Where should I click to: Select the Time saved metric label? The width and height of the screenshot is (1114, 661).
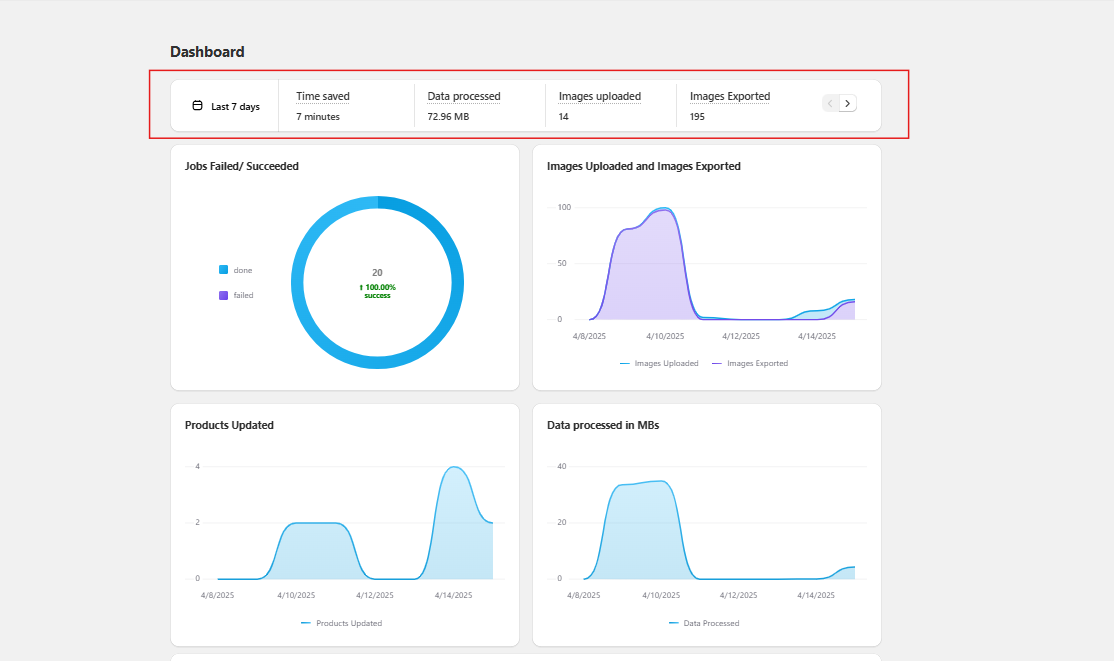323,96
